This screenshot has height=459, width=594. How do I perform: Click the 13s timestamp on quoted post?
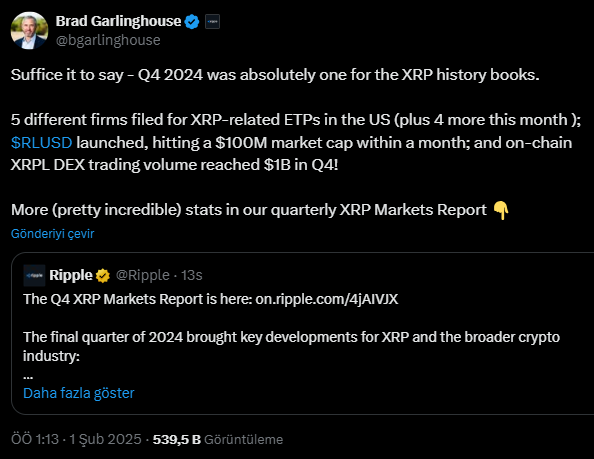point(192,275)
